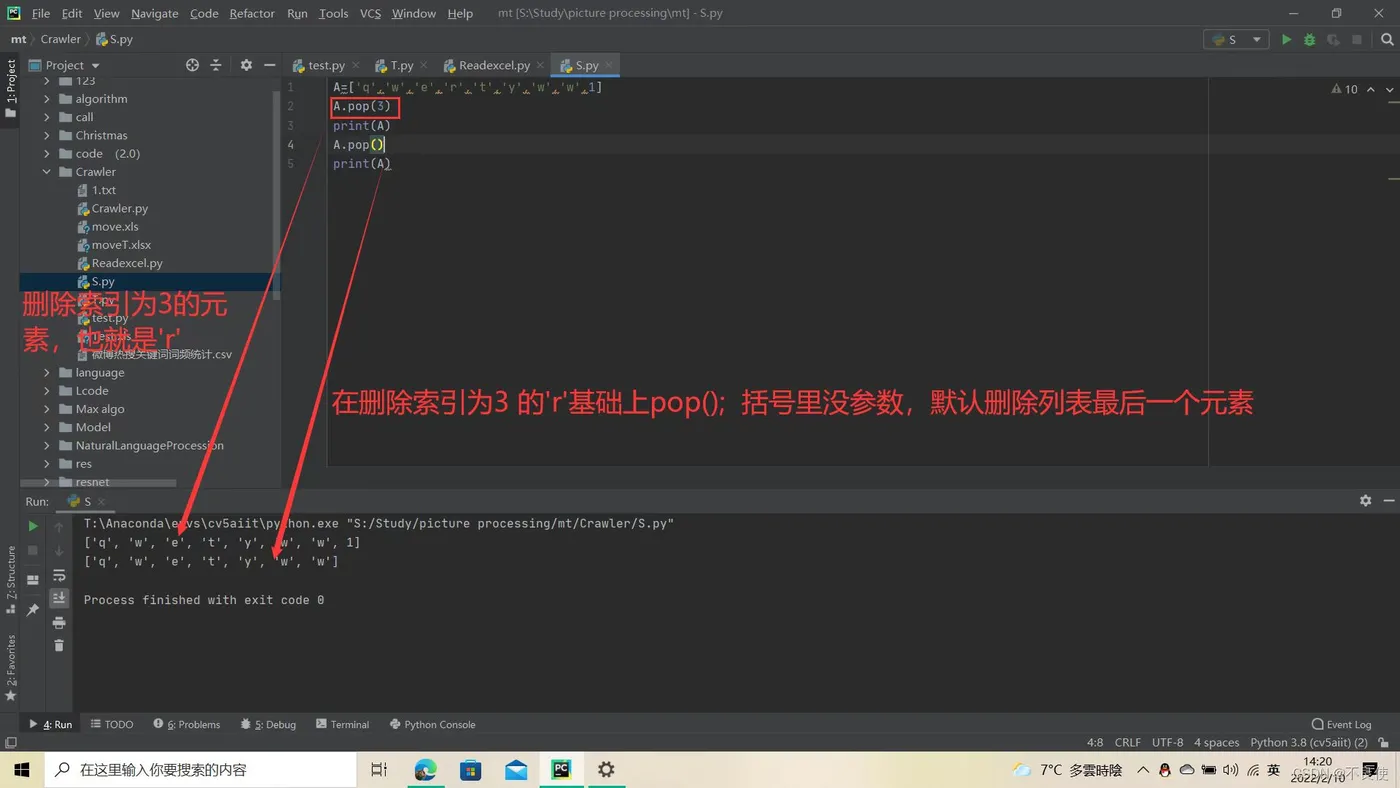The image size is (1400, 788).
Task: Expand the Christmas folder
Action: click(x=47, y=135)
